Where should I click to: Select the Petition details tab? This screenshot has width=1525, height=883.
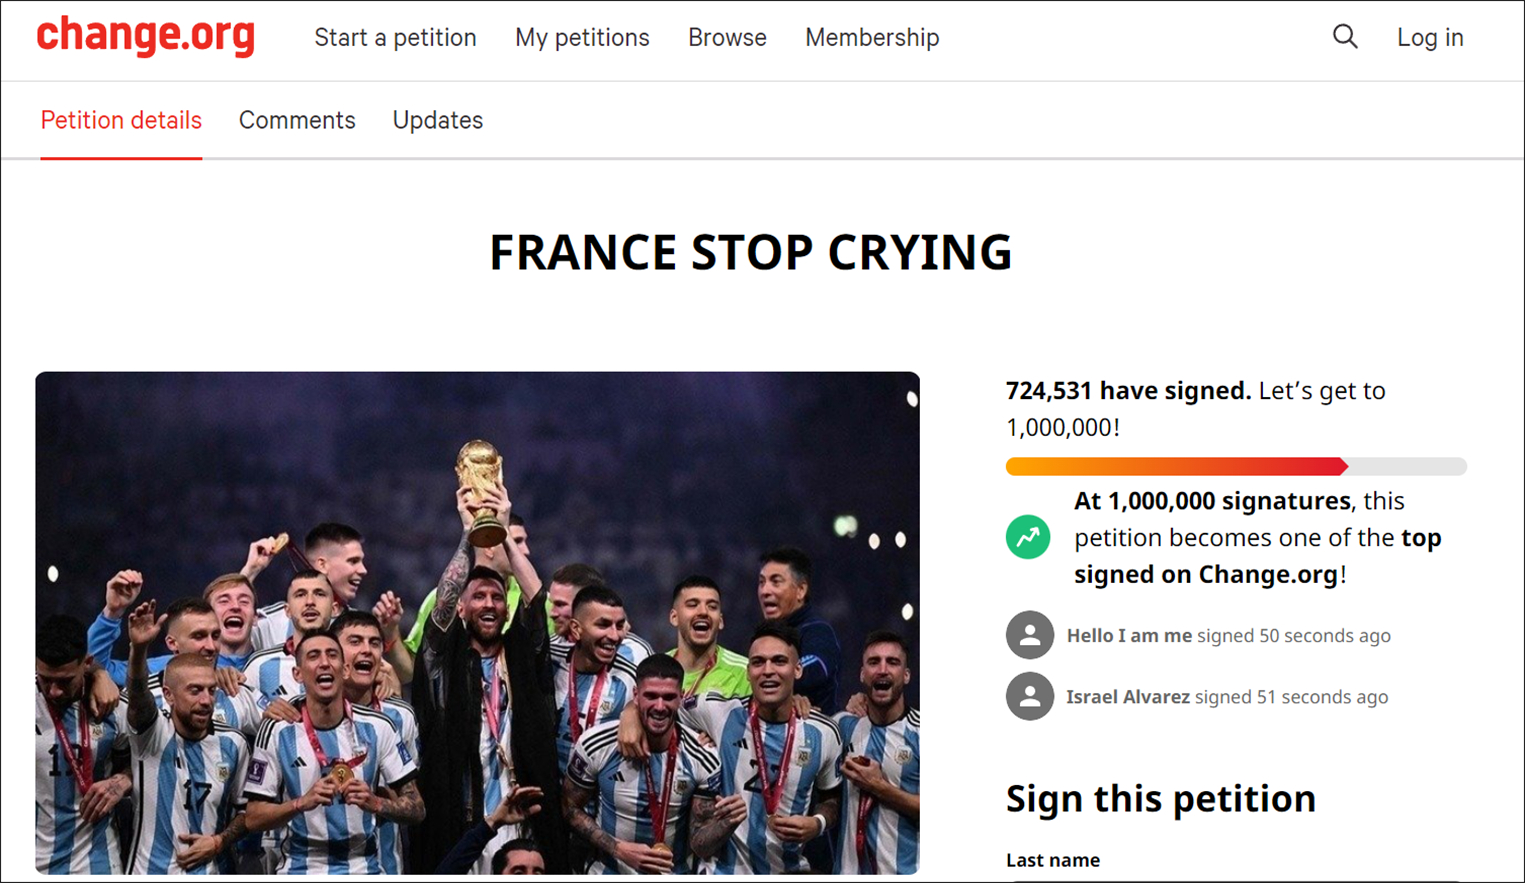coord(121,120)
